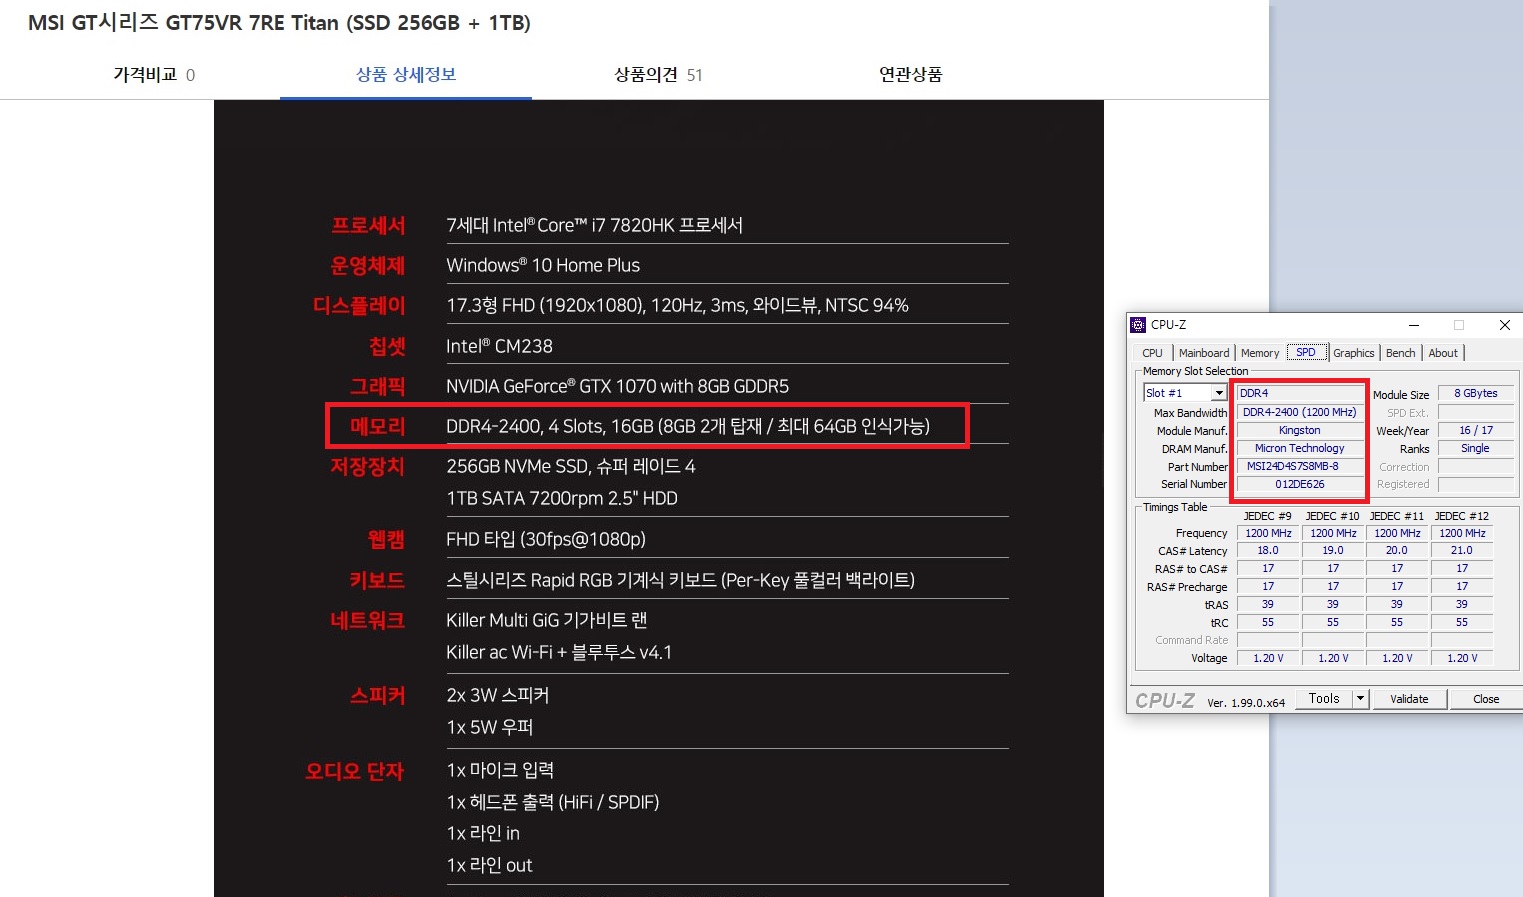Image resolution: width=1523 pixels, height=897 pixels.
Task: Click the 256GB NVMe SSD storage spec
Action: pyautogui.click(x=570, y=467)
